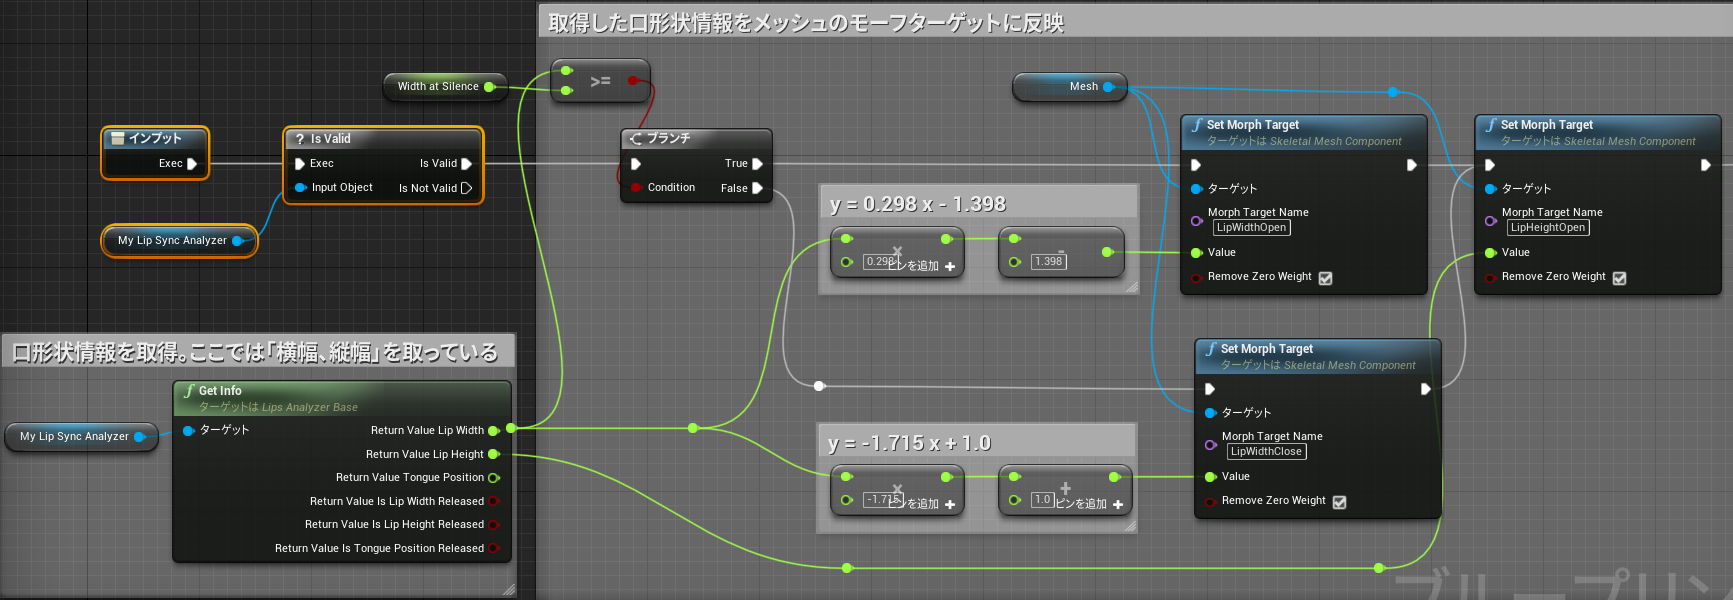Click the Is Tongue Position Released red pin
Viewport: 1733px width, 600px height.
click(x=493, y=549)
